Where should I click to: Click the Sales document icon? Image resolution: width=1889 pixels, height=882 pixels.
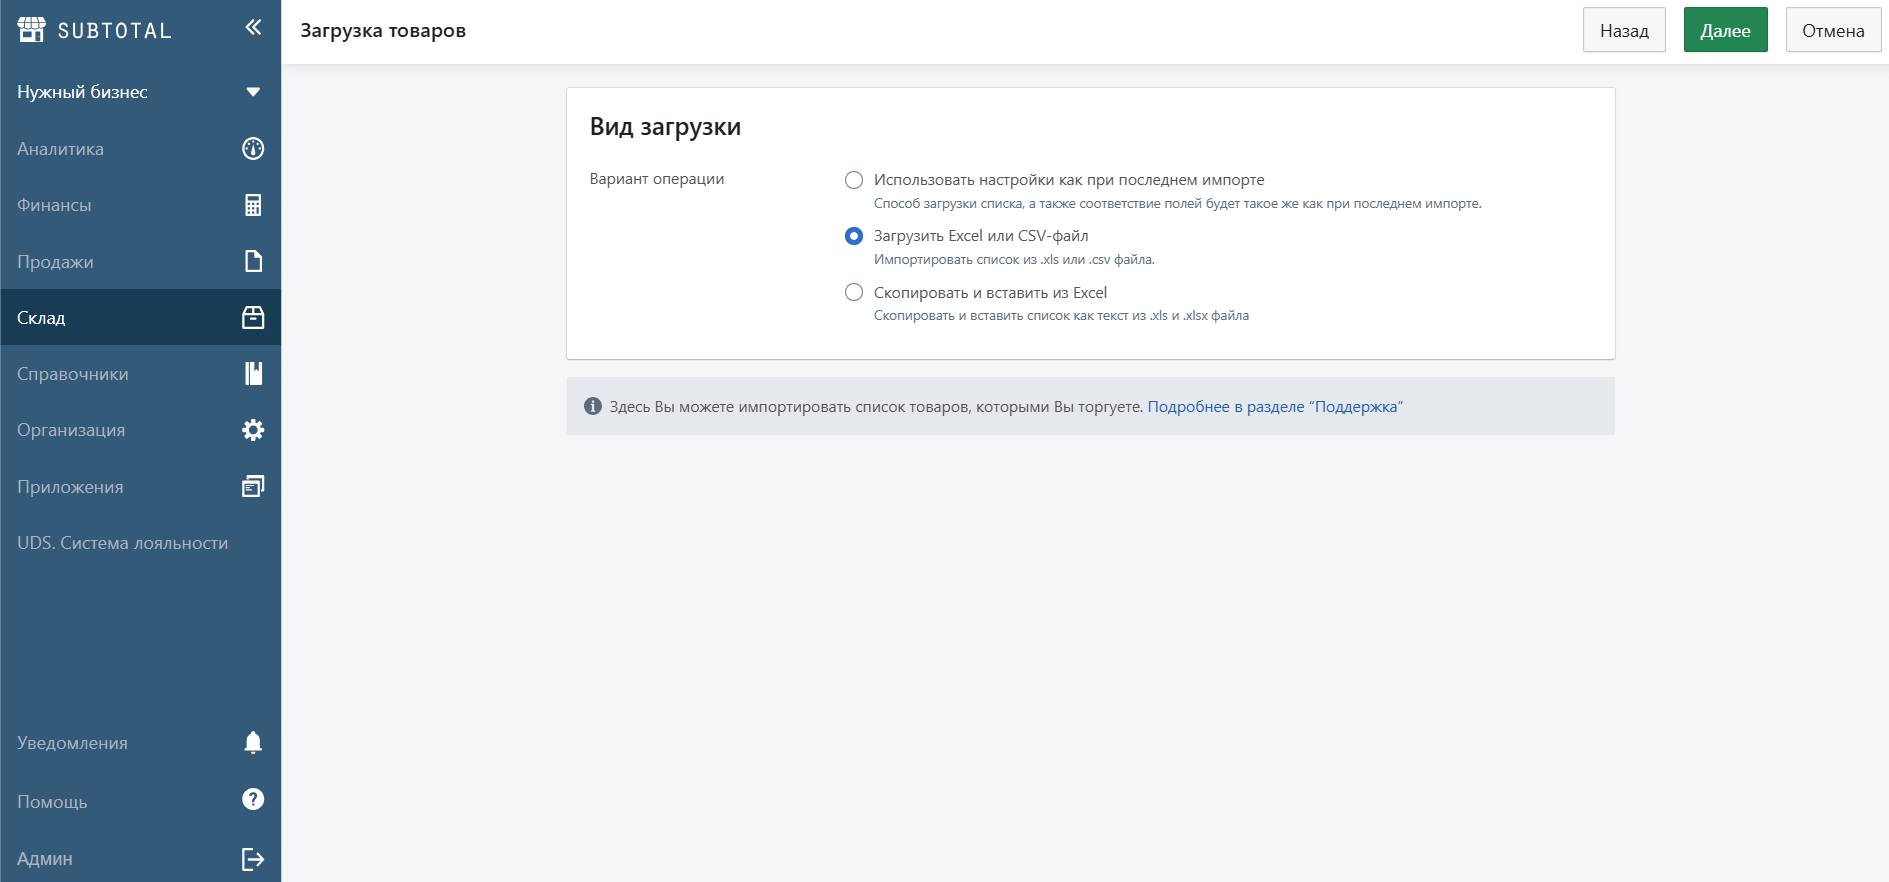click(253, 261)
